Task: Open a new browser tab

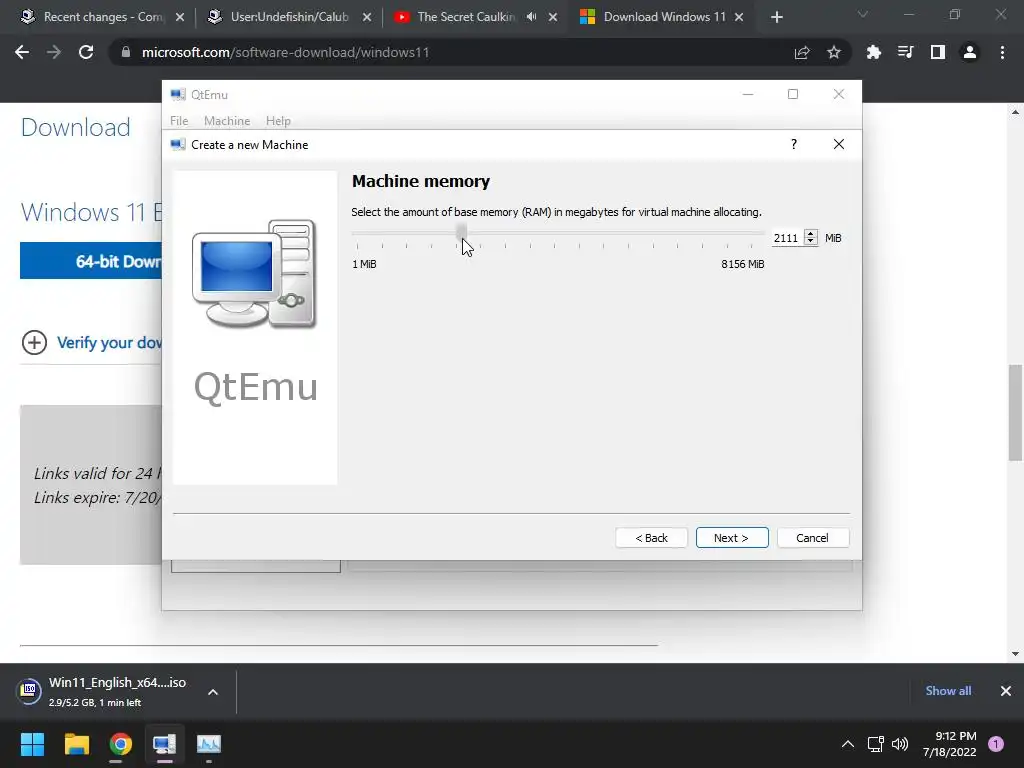Action: (776, 17)
